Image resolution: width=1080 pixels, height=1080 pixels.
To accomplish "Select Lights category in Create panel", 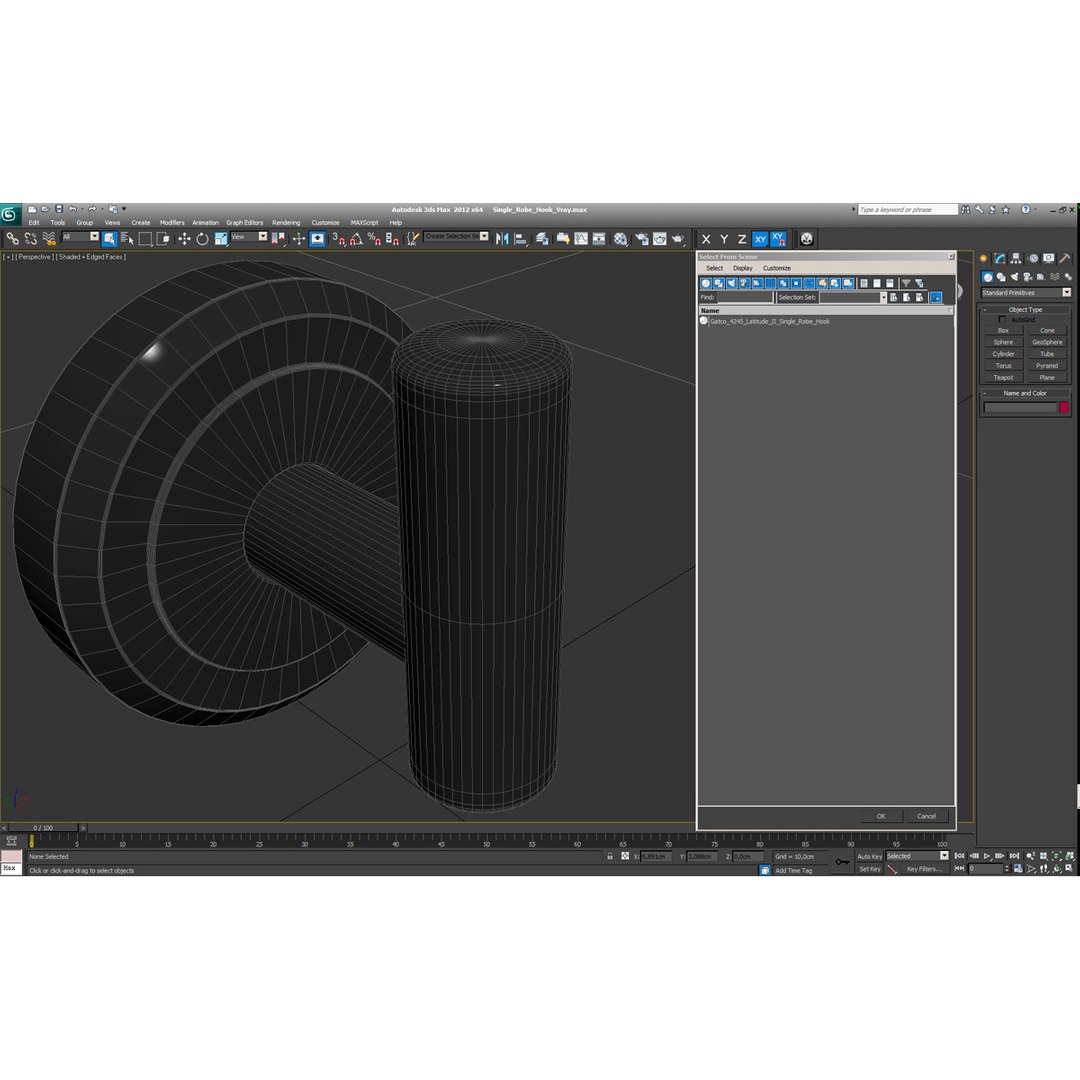I will point(1015,277).
